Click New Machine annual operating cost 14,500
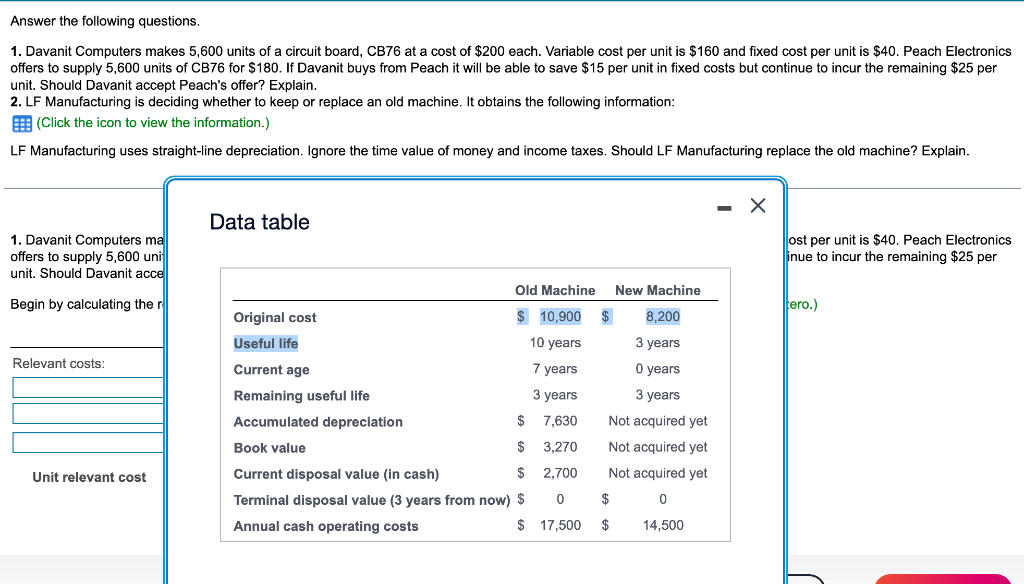The image size is (1024, 584). [663, 526]
